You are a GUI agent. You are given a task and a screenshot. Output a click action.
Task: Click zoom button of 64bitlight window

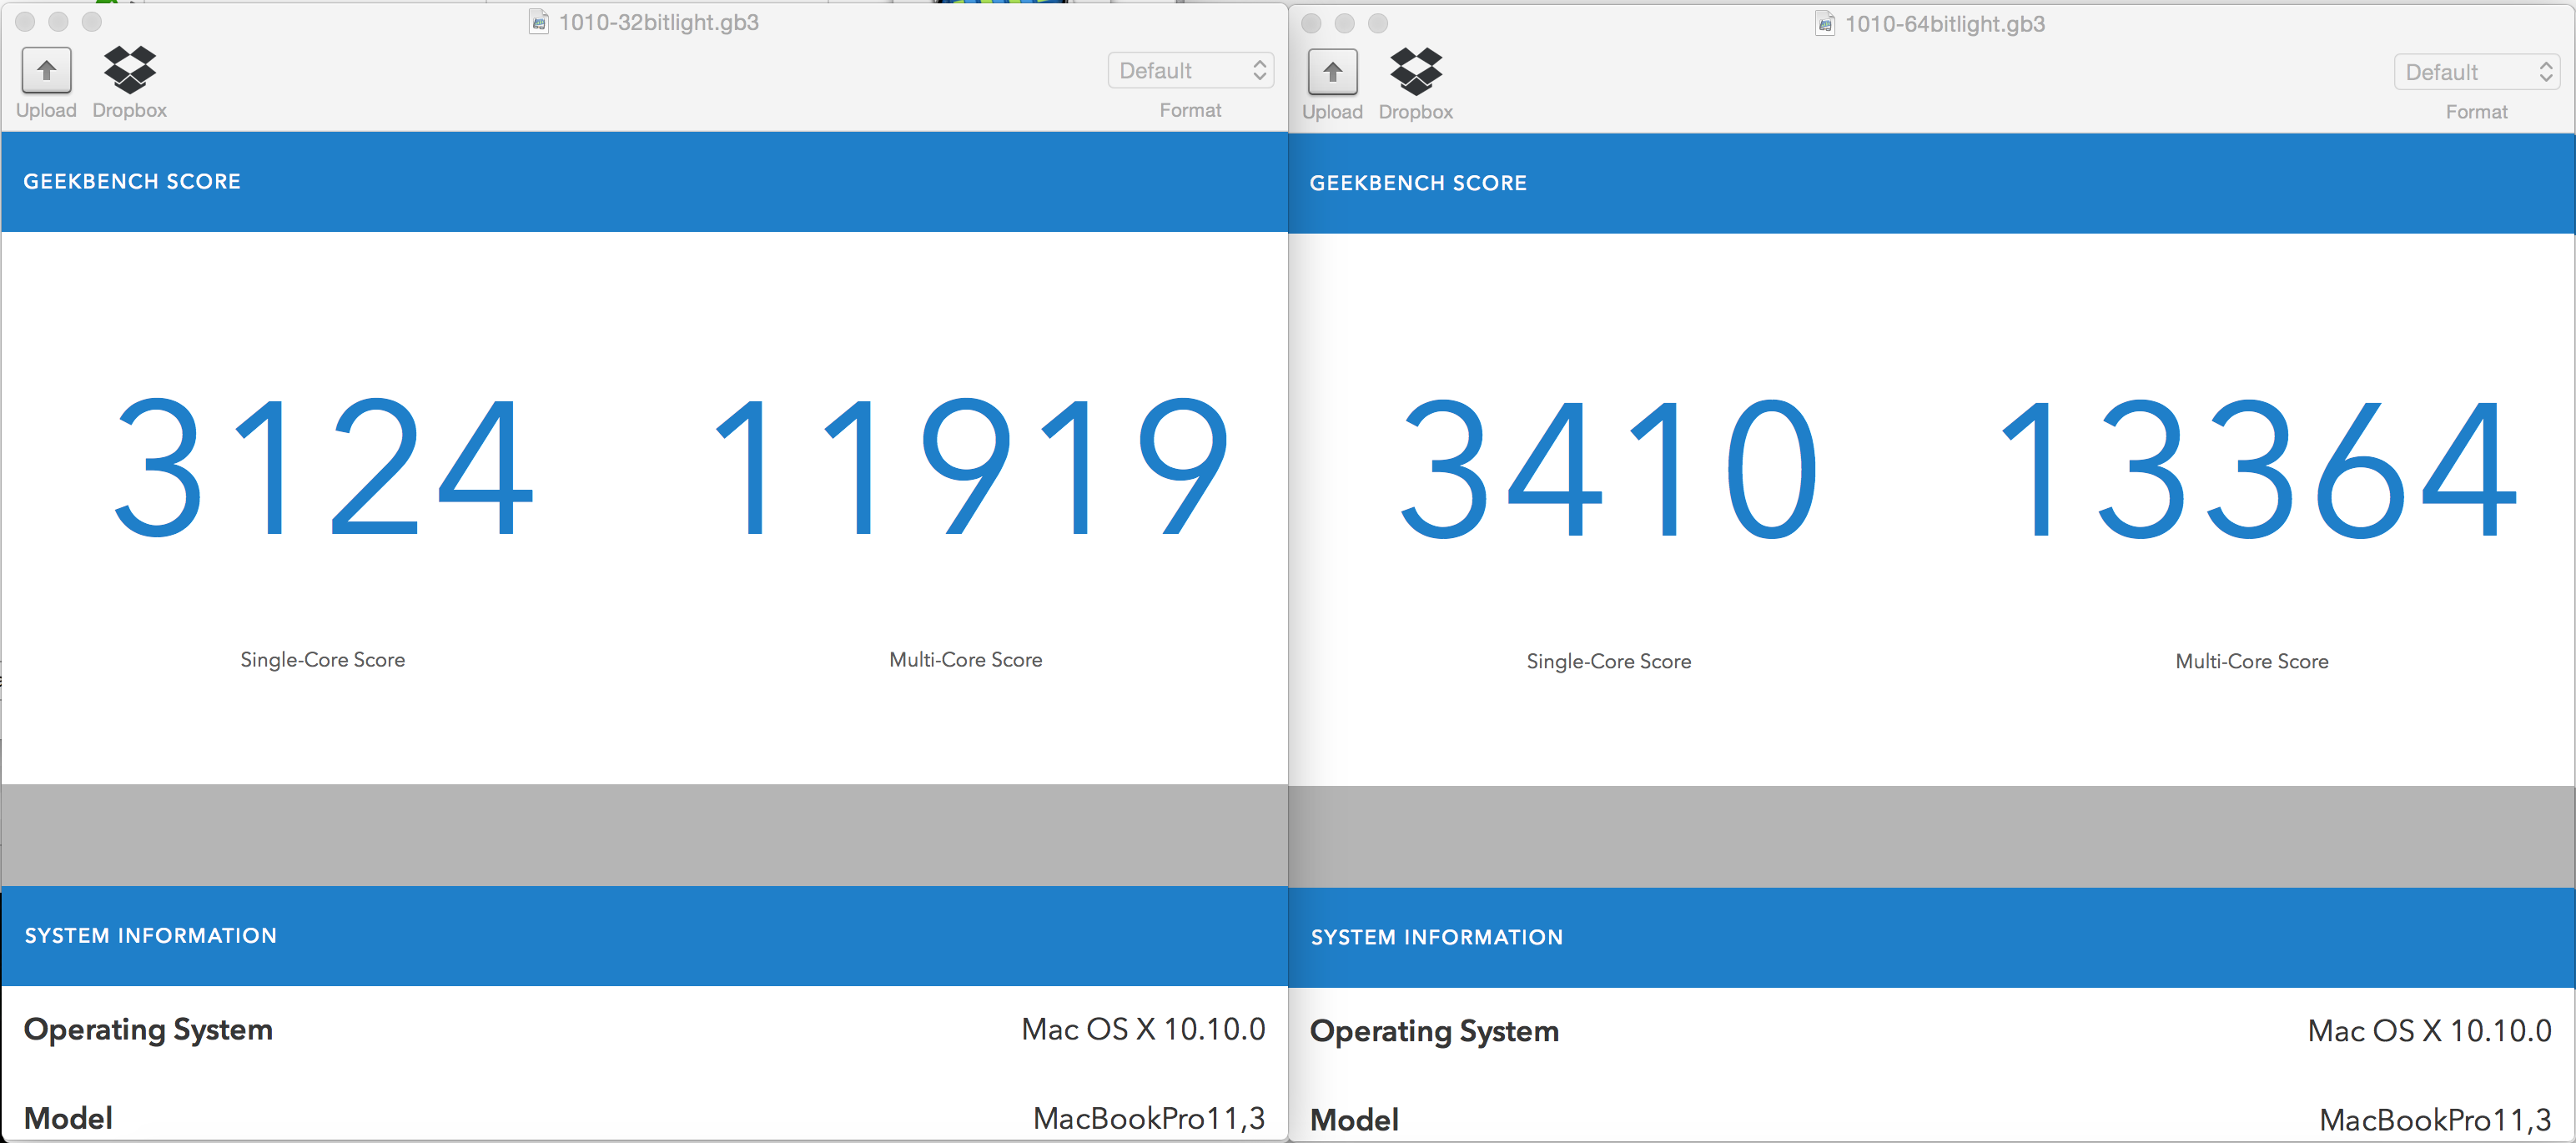click(x=1378, y=24)
